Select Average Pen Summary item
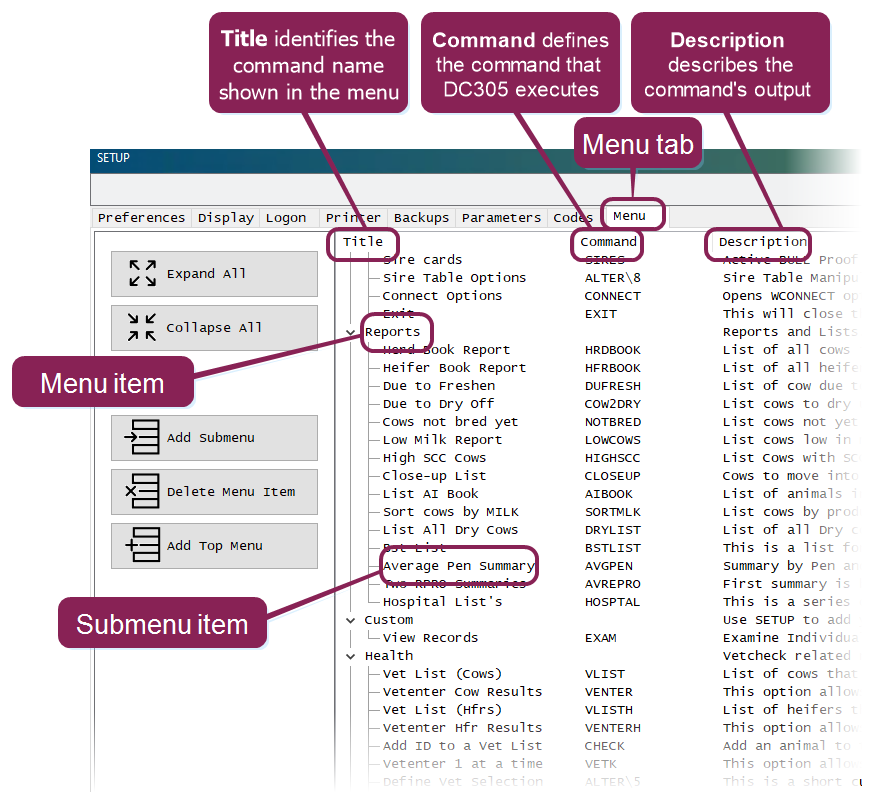This screenshot has width=874, height=804. coord(458,566)
